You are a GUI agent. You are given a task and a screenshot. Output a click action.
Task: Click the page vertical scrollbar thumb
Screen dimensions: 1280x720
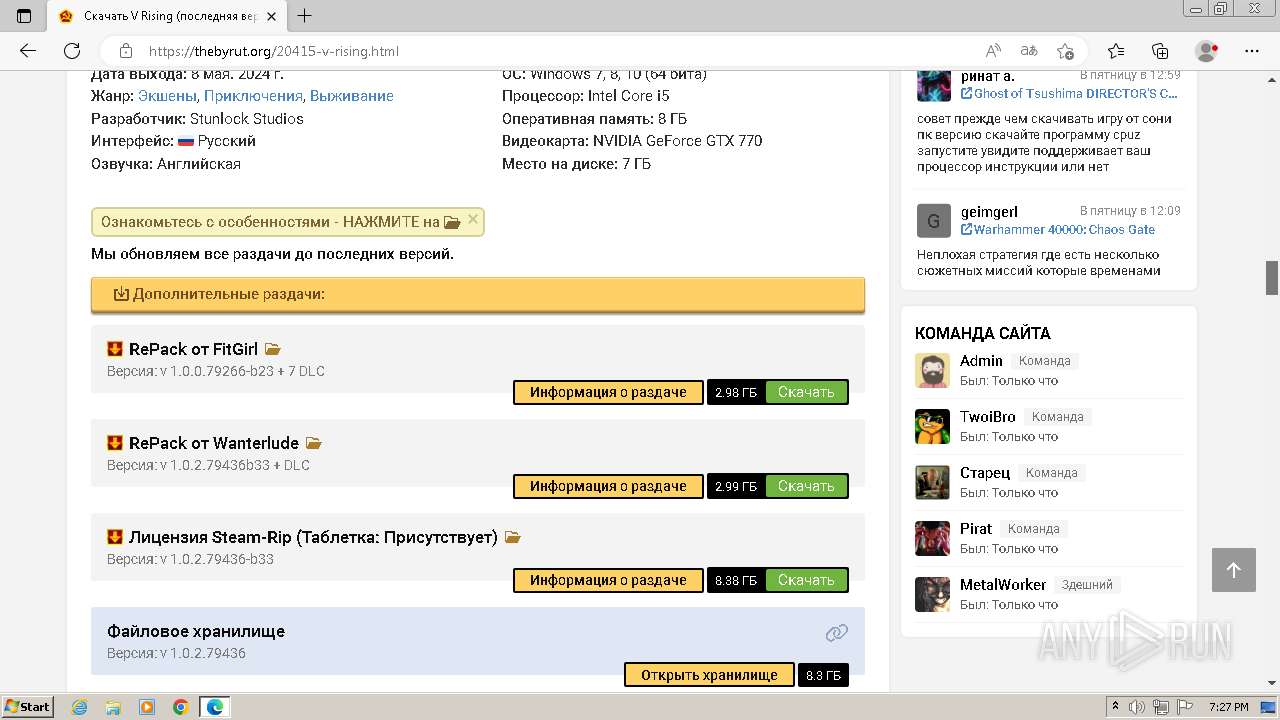coord(1272,278)
